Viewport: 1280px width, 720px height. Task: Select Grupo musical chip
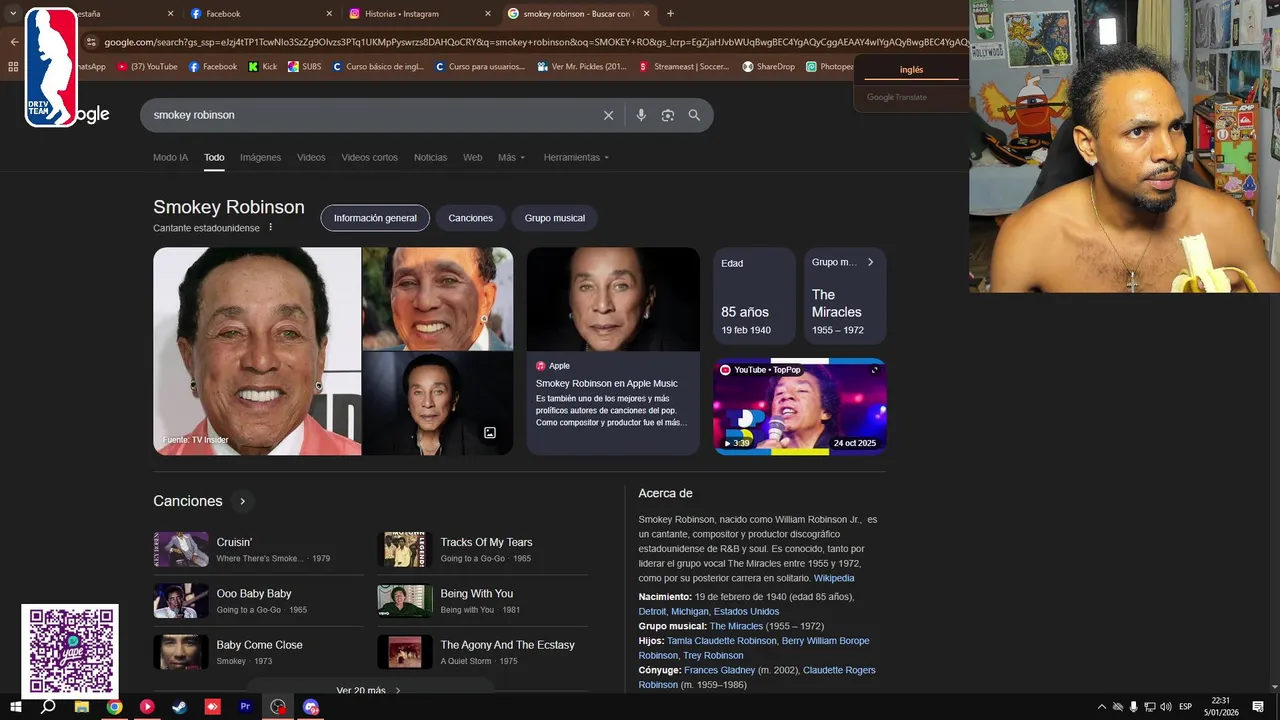click(x=555, y=218)
